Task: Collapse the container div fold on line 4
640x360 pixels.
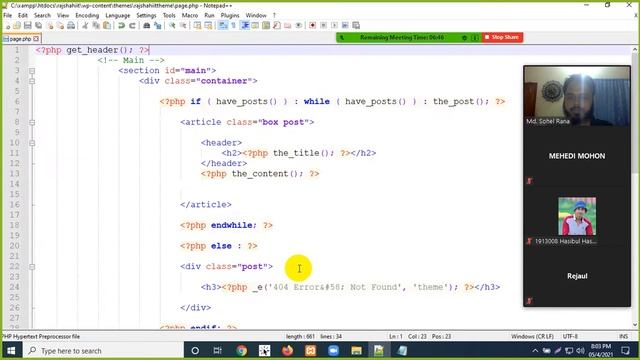Action: point(32,81)
